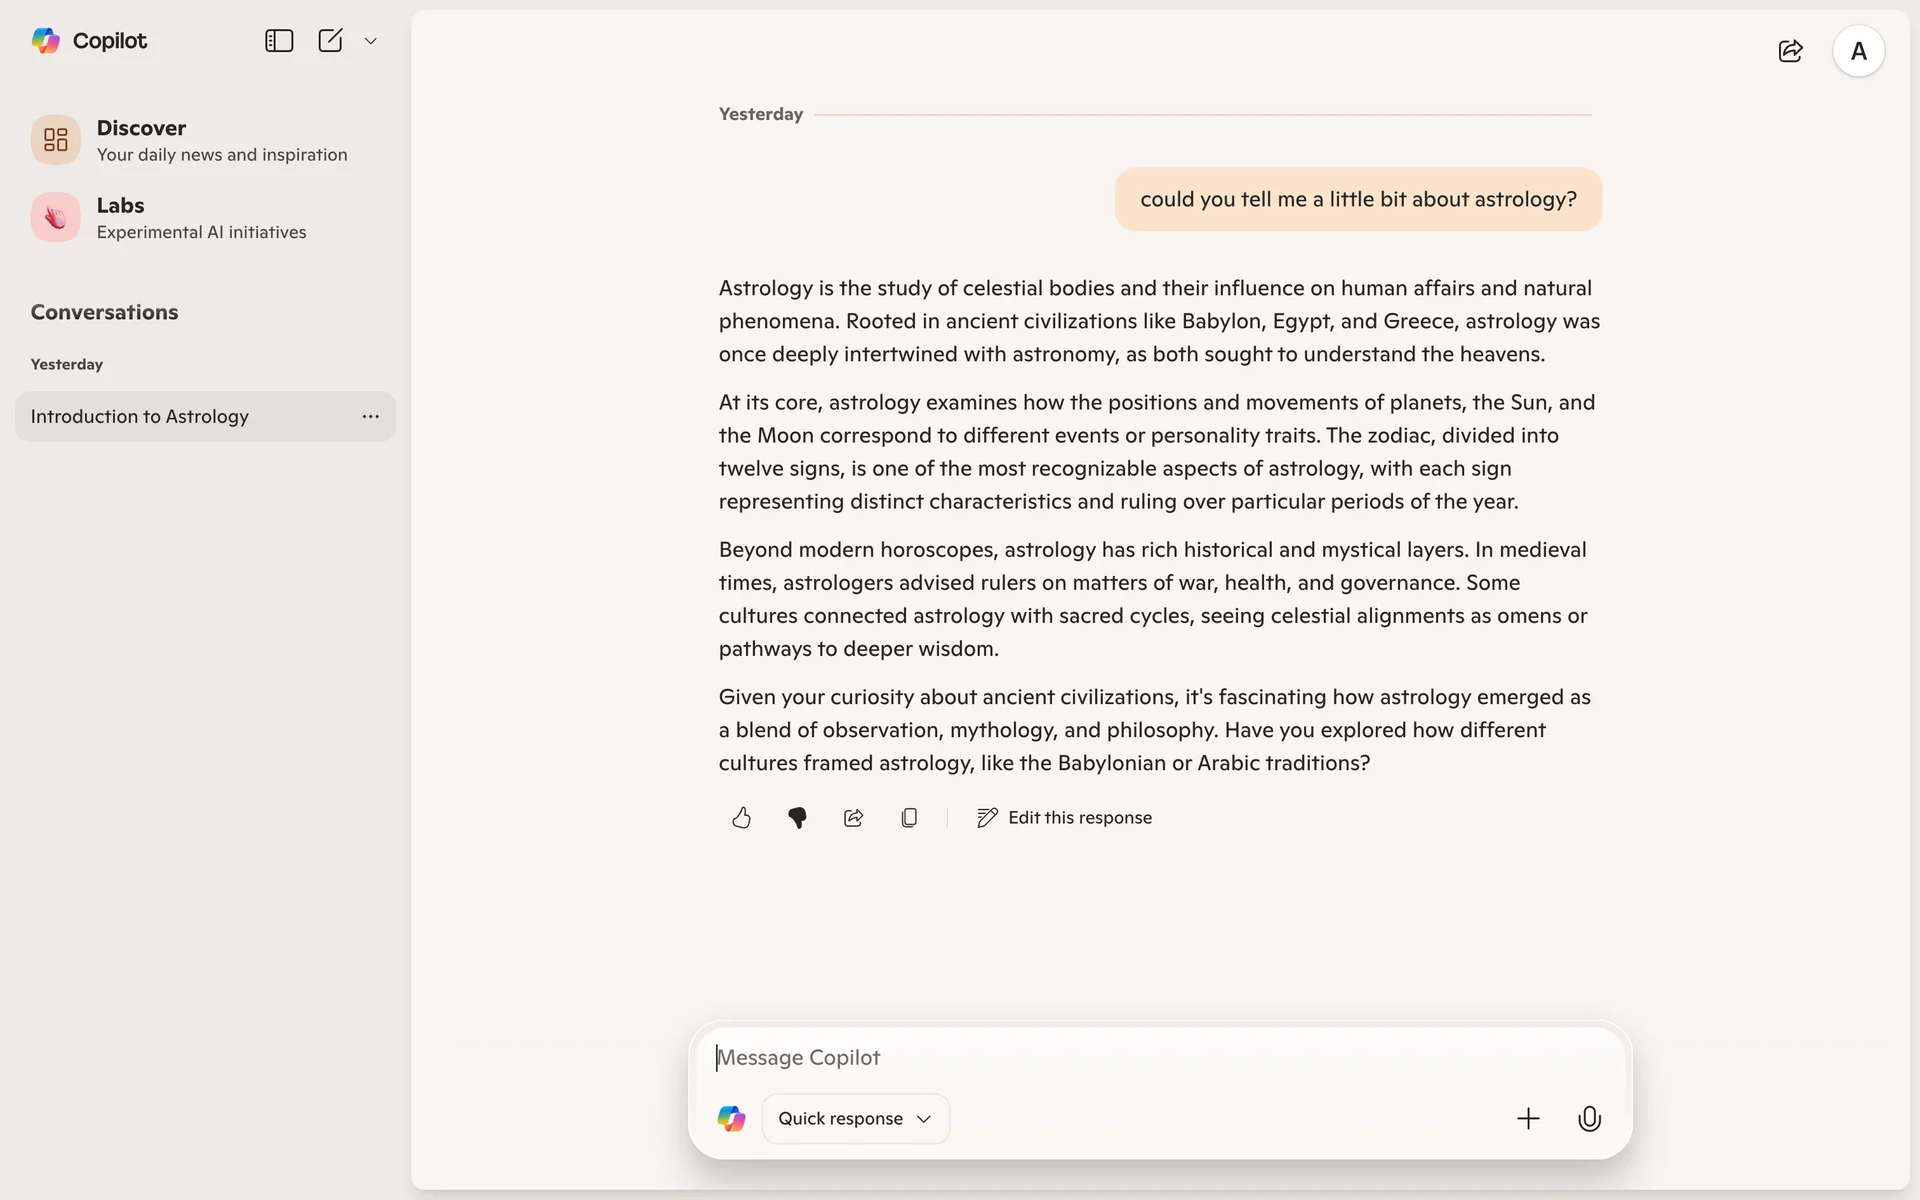Click the plus icon to add attachment
Image resolution: width=1920 pixels, height=1200 pixels.
[x=1528, y=1119]
